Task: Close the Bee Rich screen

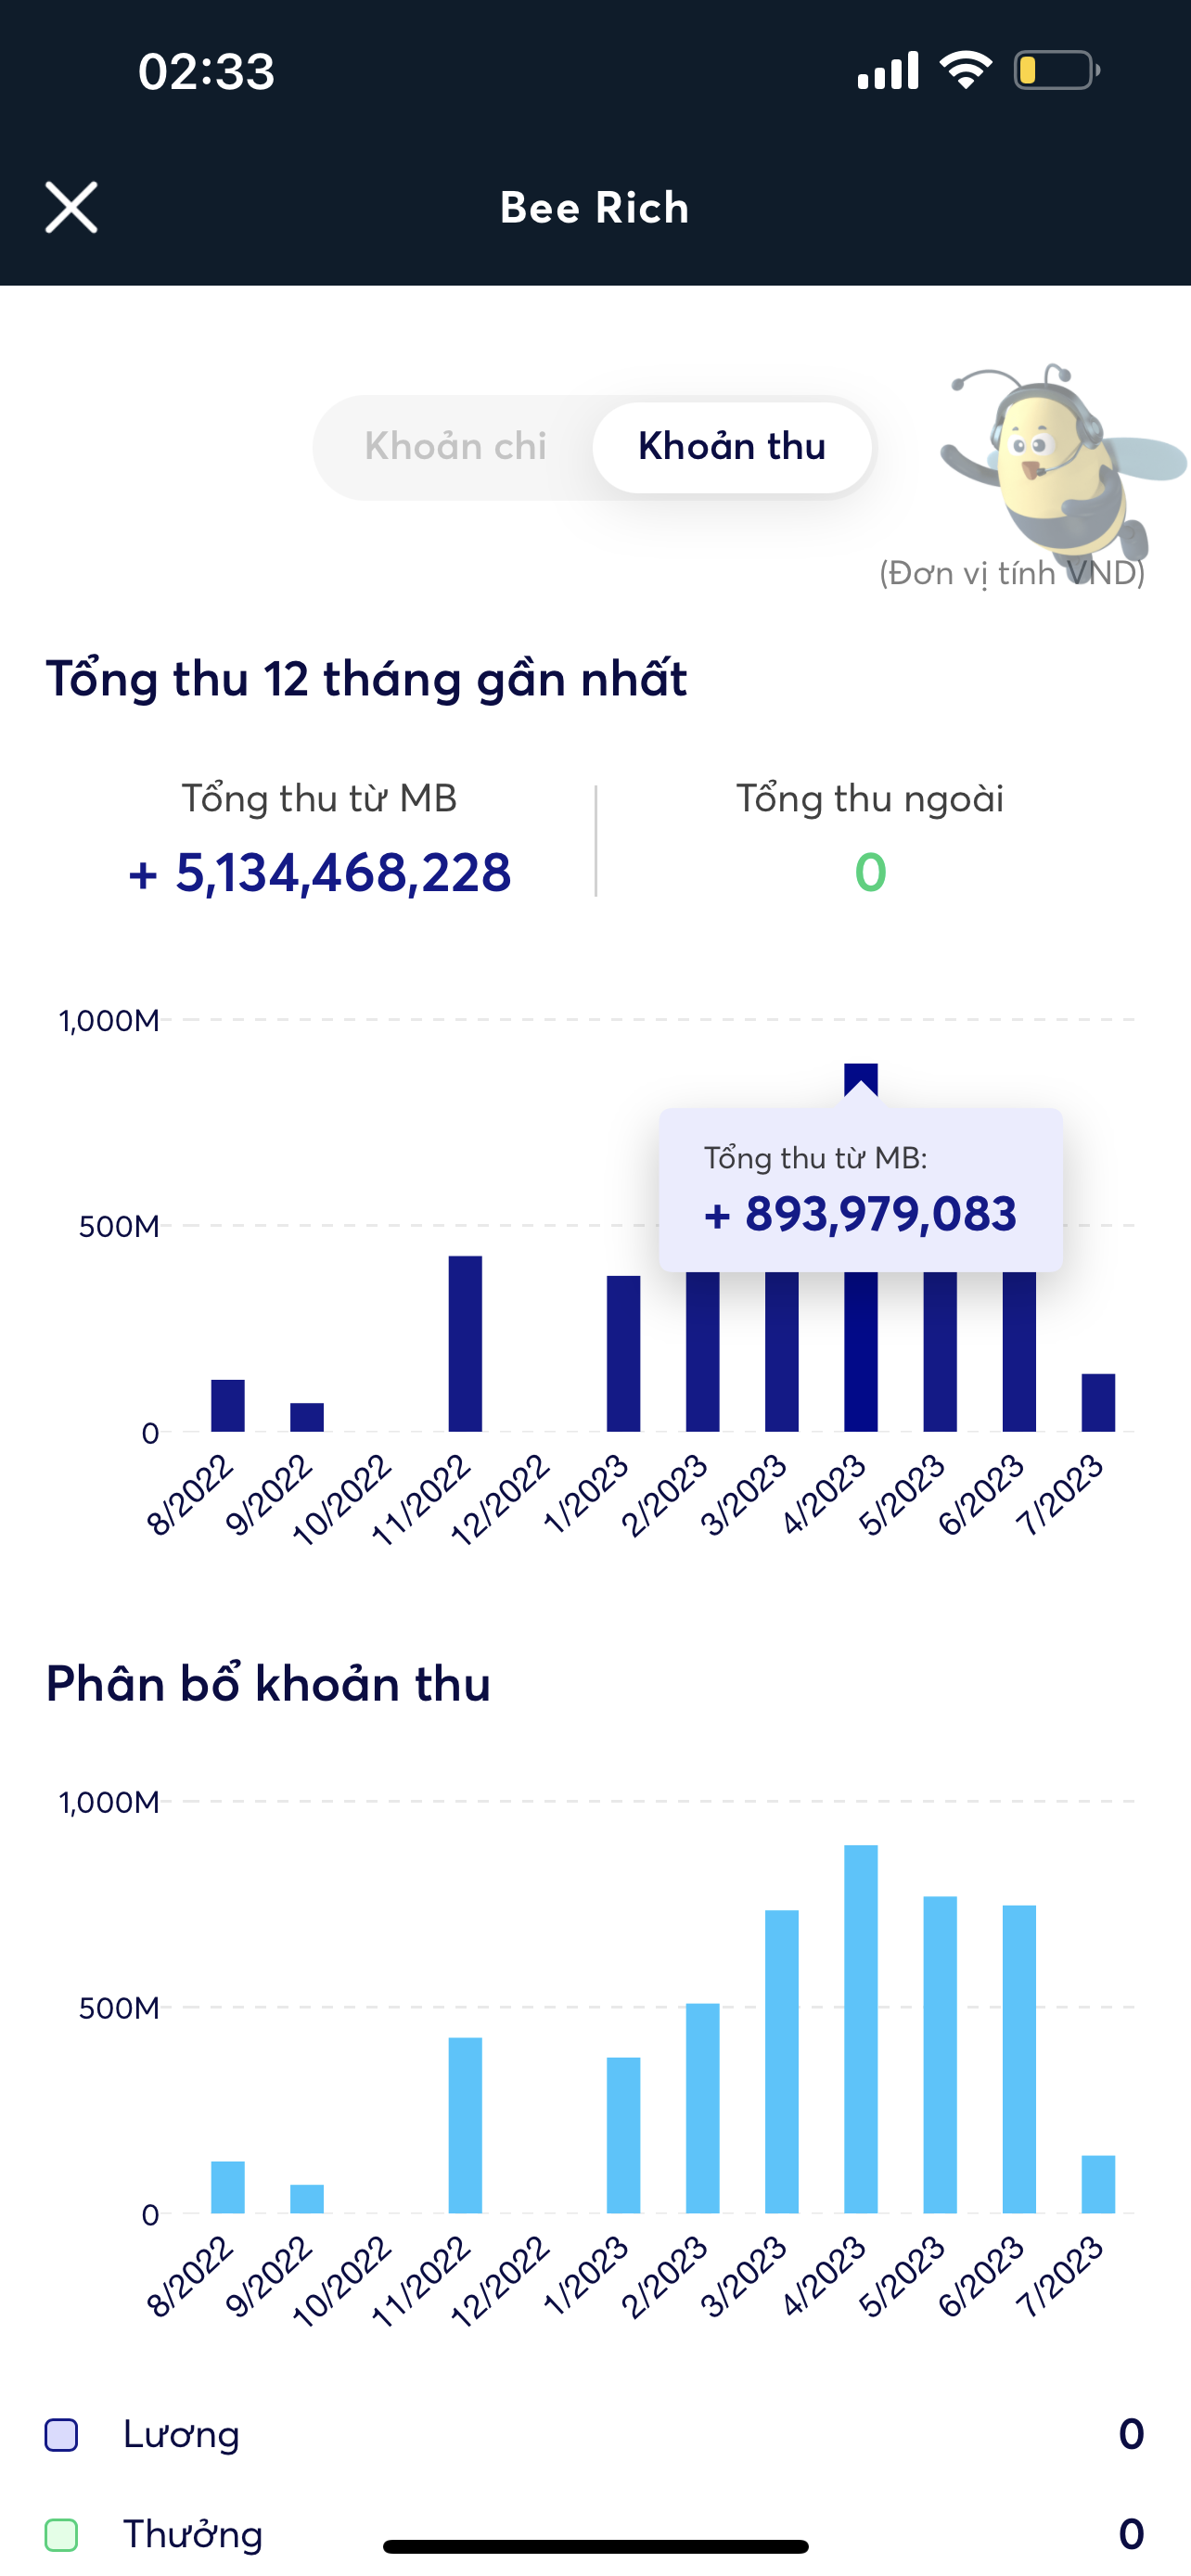Action: click(x=71, y=207)
